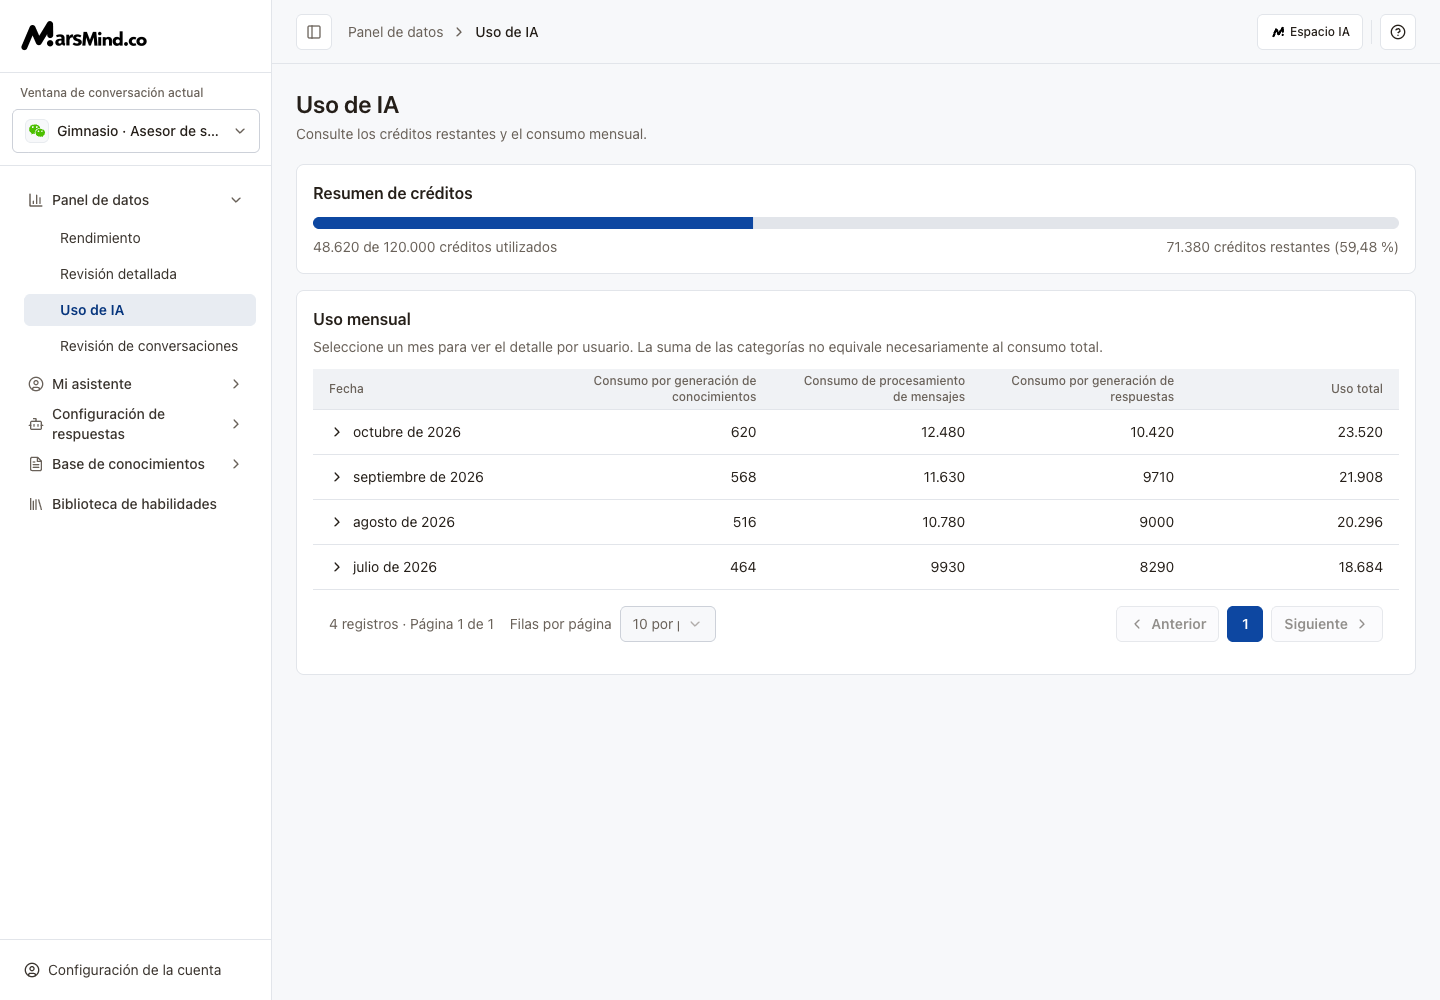Viewport: 1440px width, 1000px height.
Task: Click the credits usage progress bar
Action: 856,223
